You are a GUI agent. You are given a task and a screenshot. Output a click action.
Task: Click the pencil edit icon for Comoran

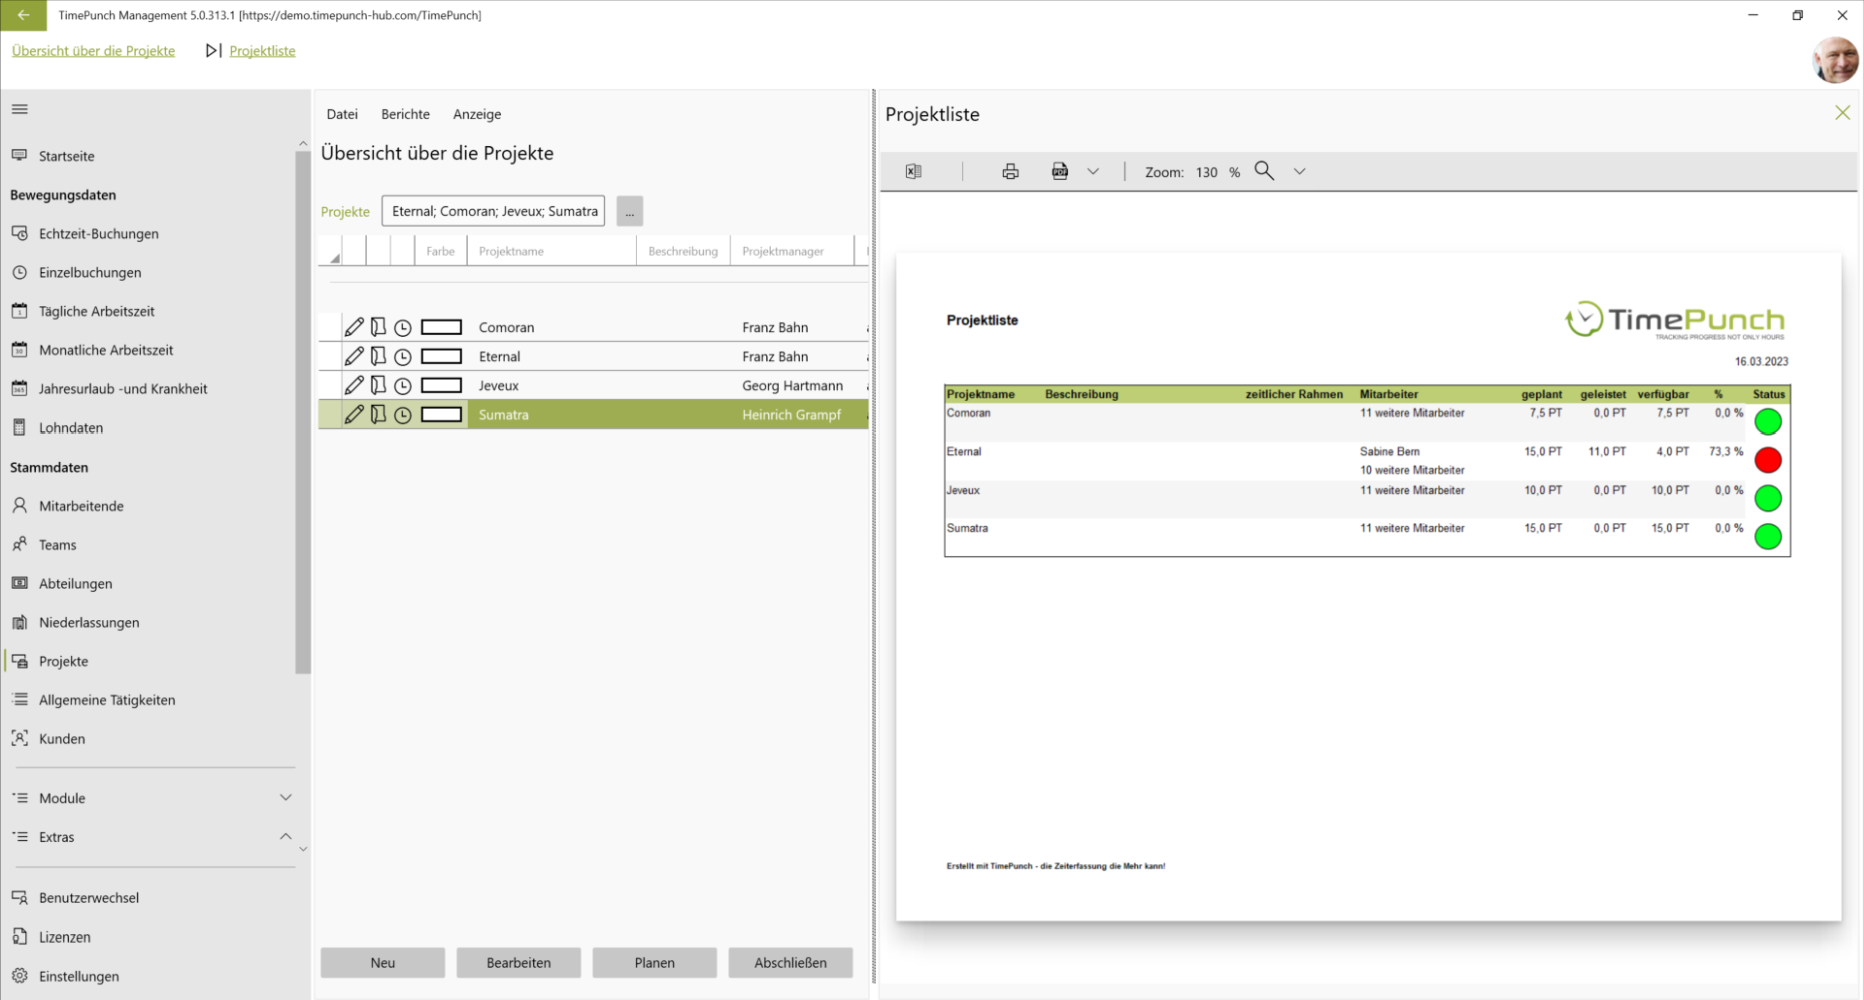(354, 327)
